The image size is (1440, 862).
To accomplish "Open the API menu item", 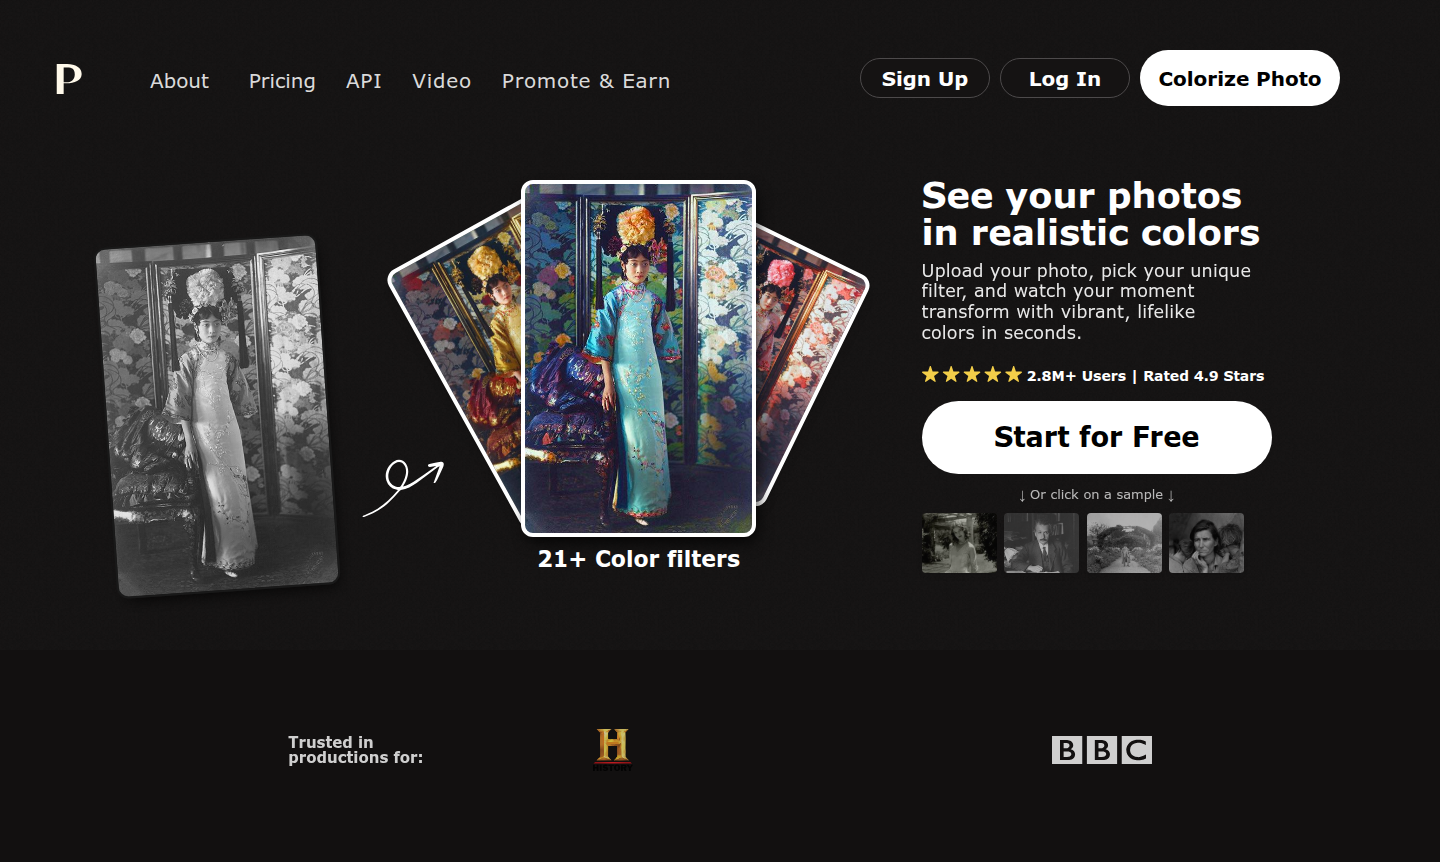I will coord(363,81).
